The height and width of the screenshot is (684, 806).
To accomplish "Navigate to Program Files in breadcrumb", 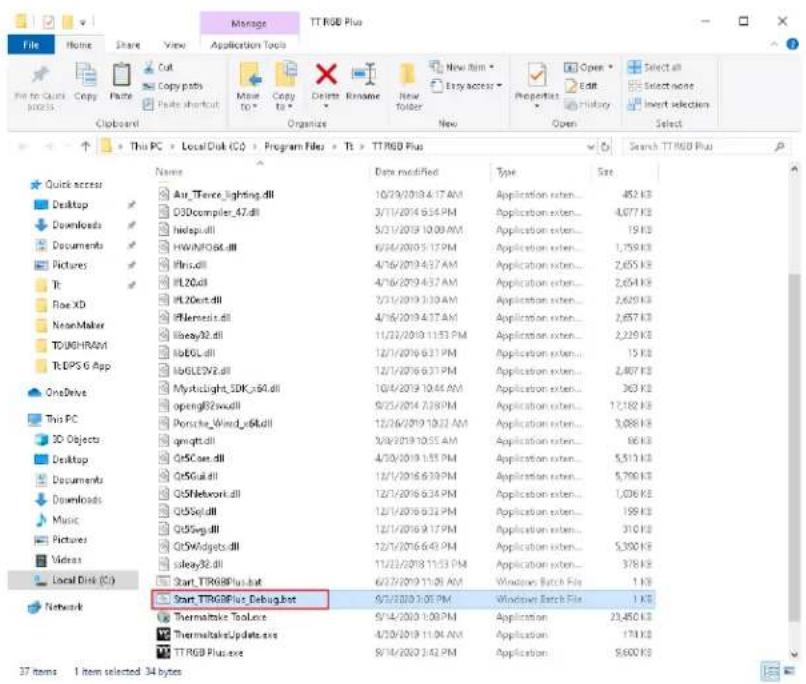I will tap(294, 146).
